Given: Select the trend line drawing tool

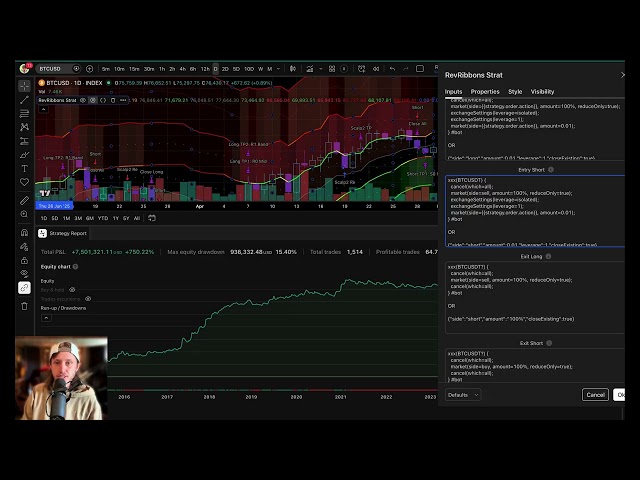Looking at the screenshot, I should (x=25, y=100).
